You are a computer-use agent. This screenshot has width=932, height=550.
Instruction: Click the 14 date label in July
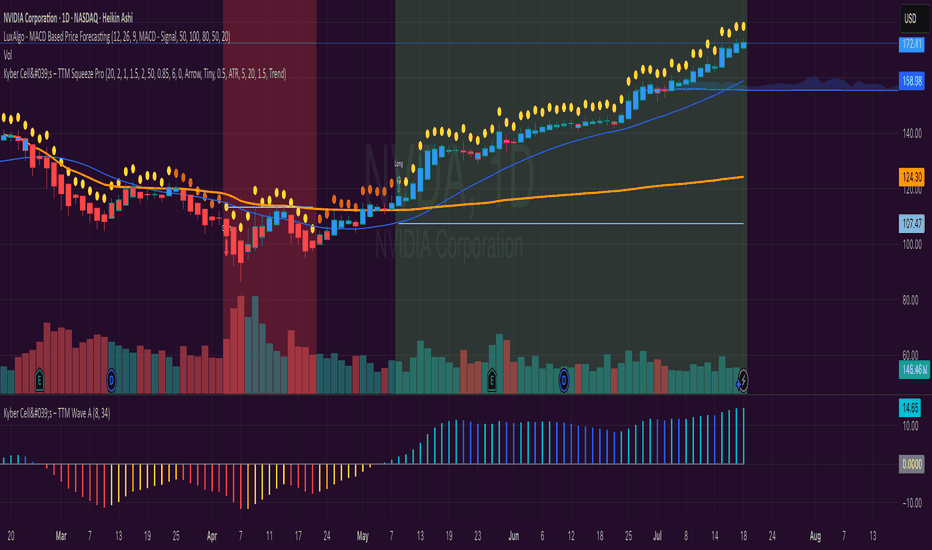[x=714, y=536]
